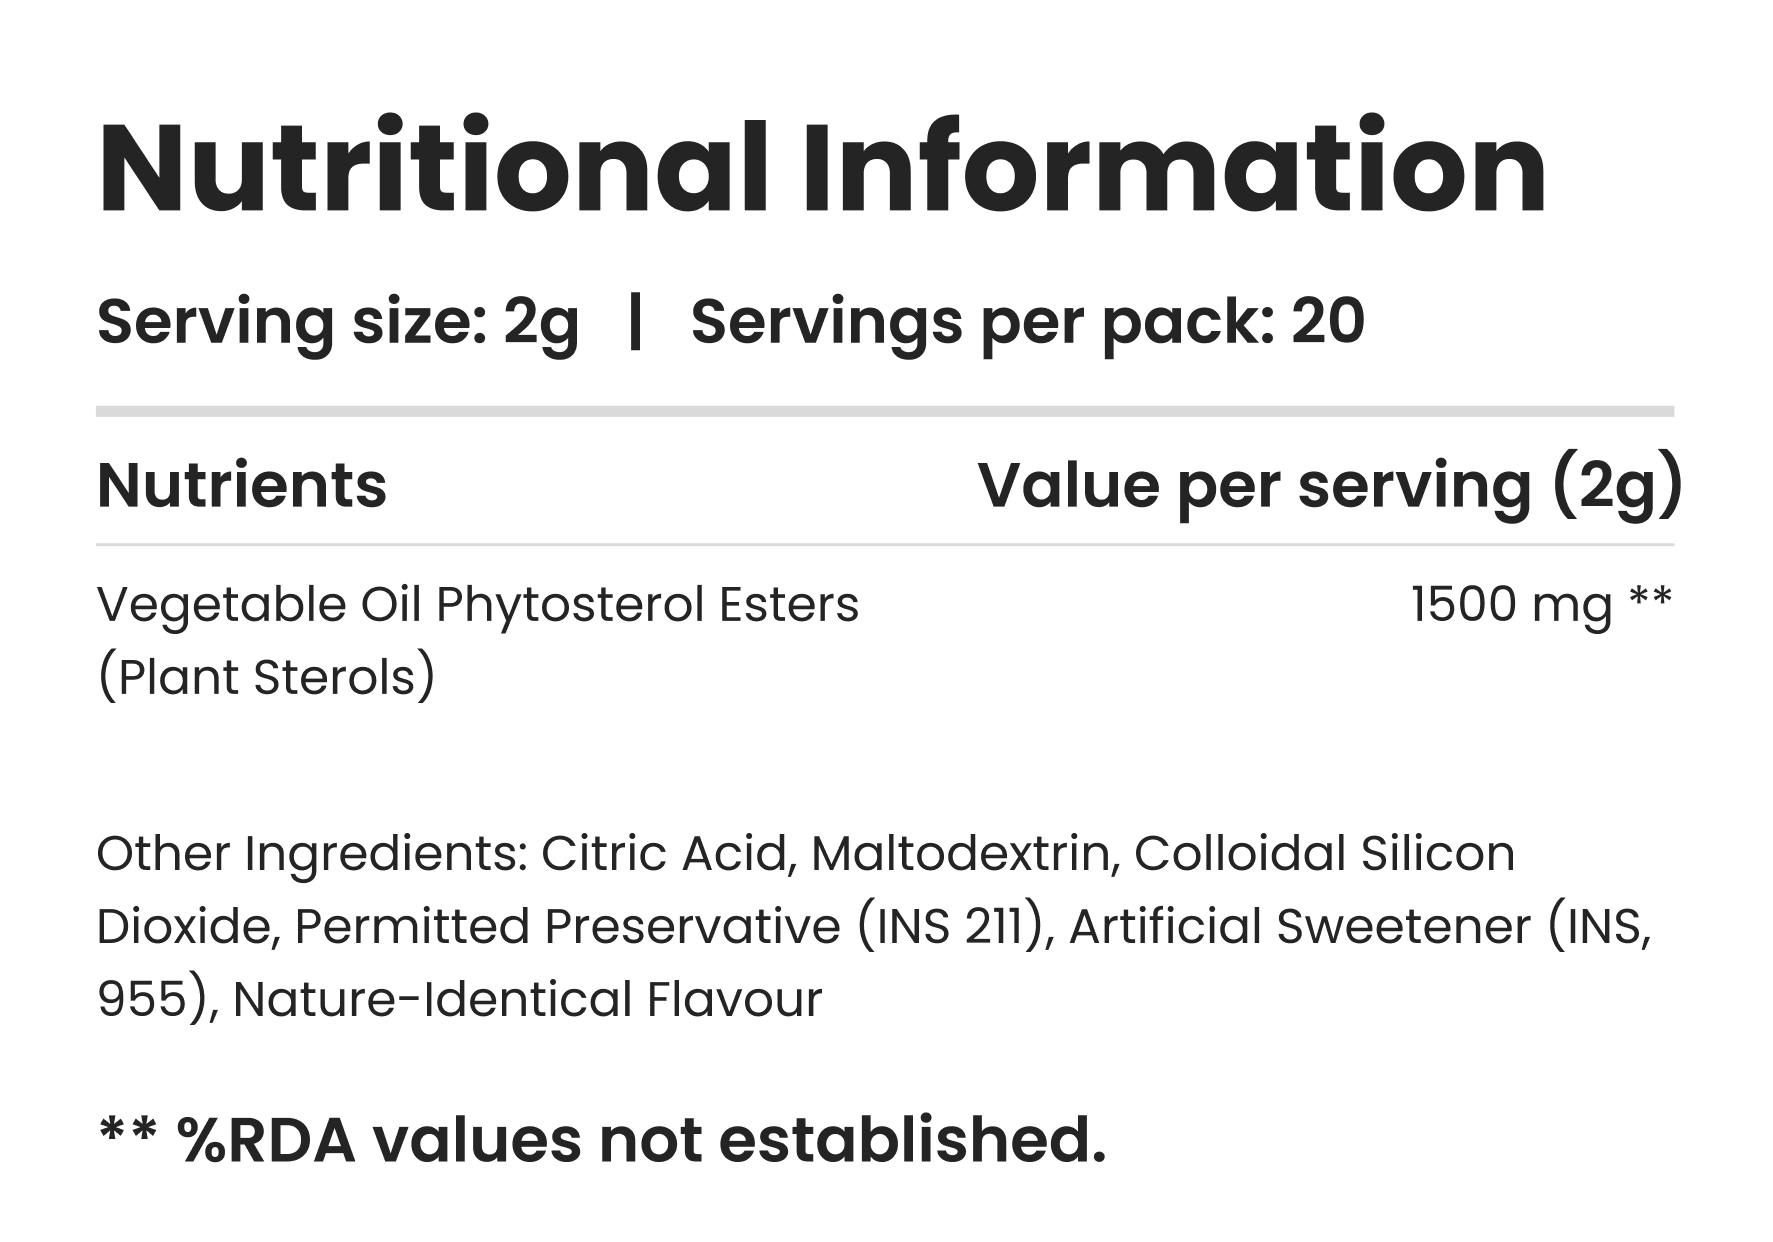This screenshot has height=1242, width=1773.
Task: Click the "(Plant Sterols)" sub-label
Action: [266, 678]
